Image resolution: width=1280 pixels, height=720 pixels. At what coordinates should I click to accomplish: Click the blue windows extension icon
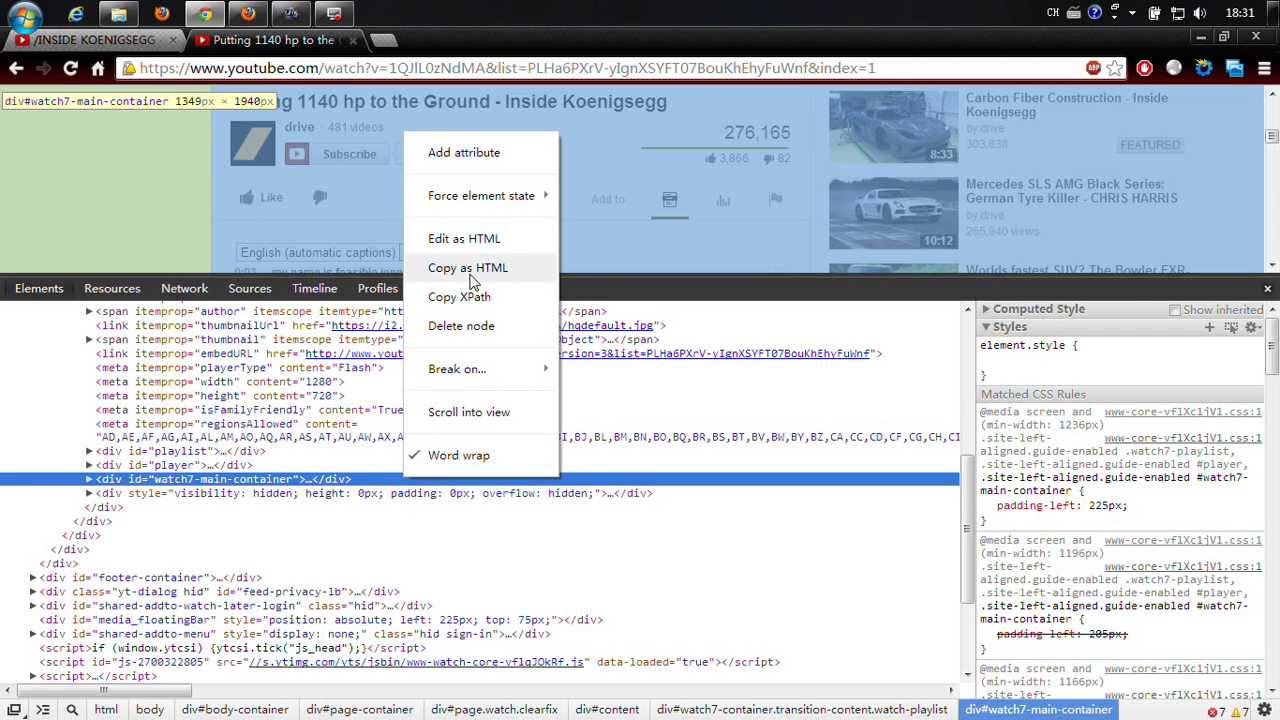[1234, 68]
